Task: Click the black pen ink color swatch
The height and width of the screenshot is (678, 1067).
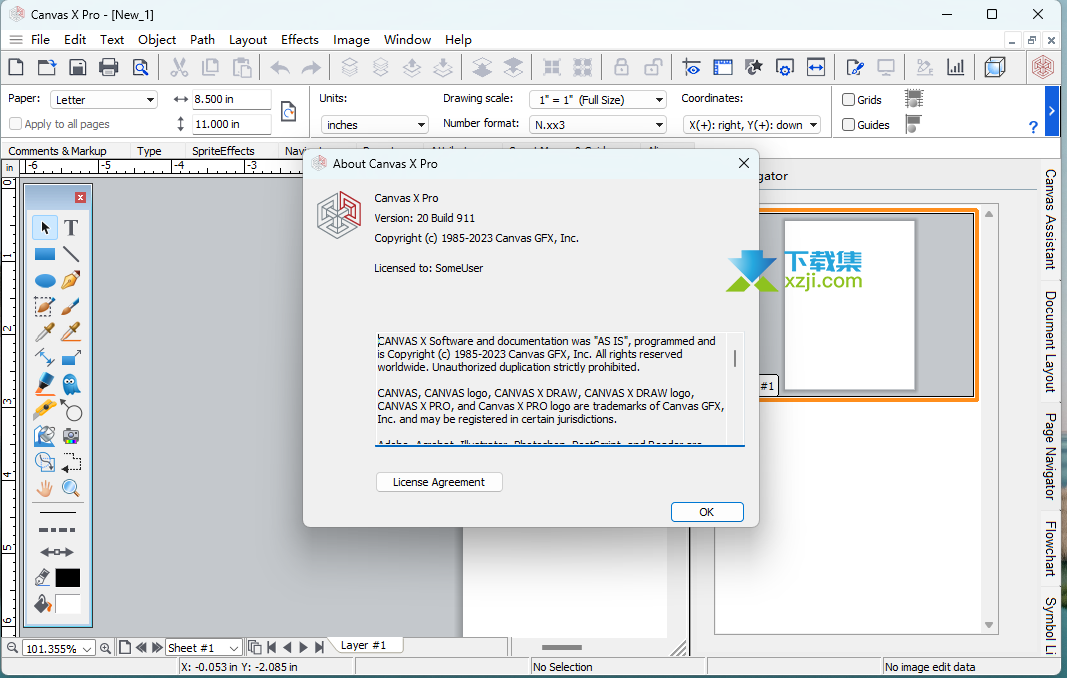Action: tap(67, 578)
